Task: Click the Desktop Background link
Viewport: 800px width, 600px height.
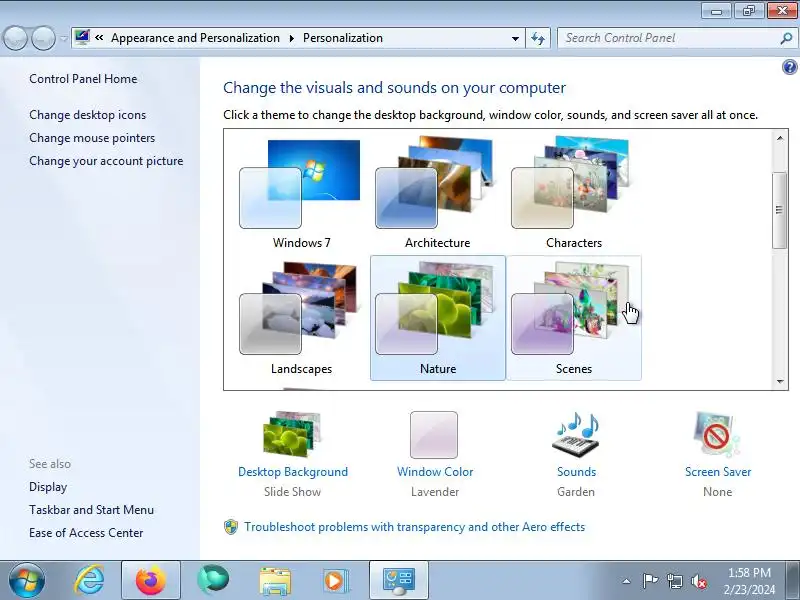Action: (x=293, y=472)
